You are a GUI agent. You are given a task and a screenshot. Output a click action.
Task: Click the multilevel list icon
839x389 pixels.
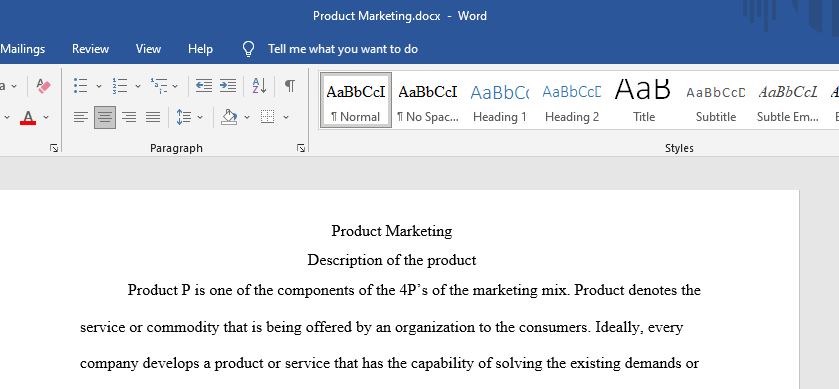[158, 86]
